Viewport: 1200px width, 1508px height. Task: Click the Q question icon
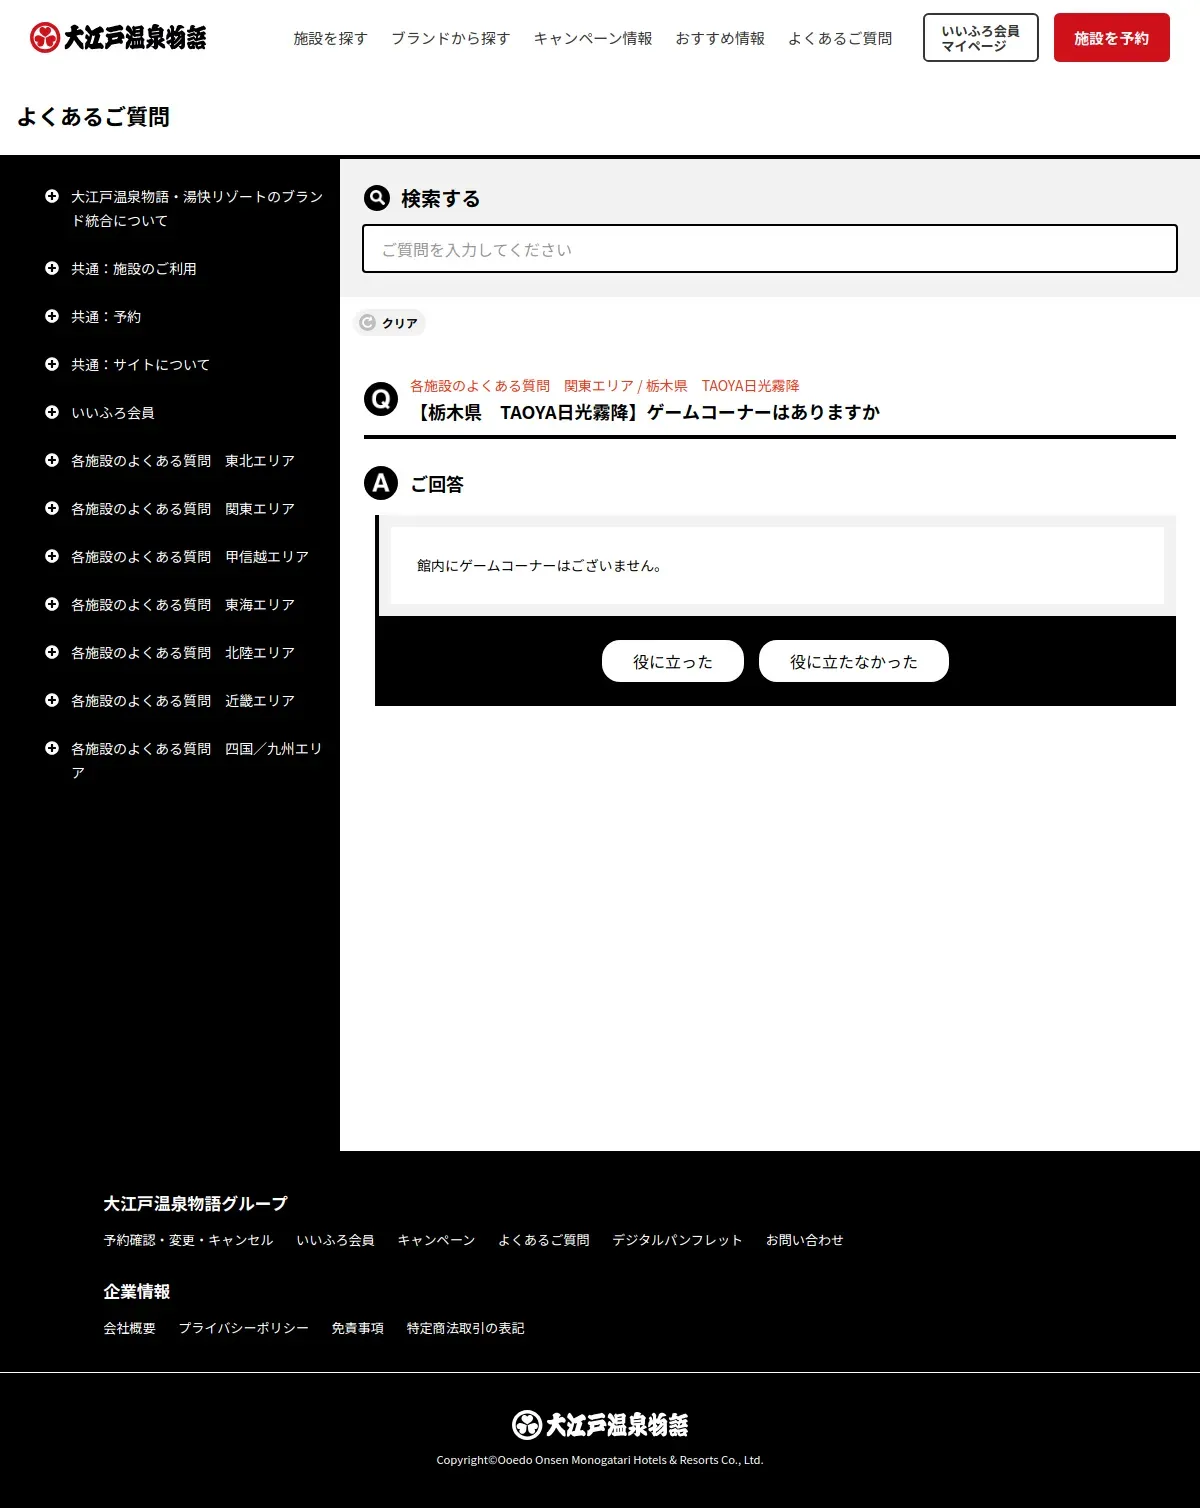click(381, 400)
